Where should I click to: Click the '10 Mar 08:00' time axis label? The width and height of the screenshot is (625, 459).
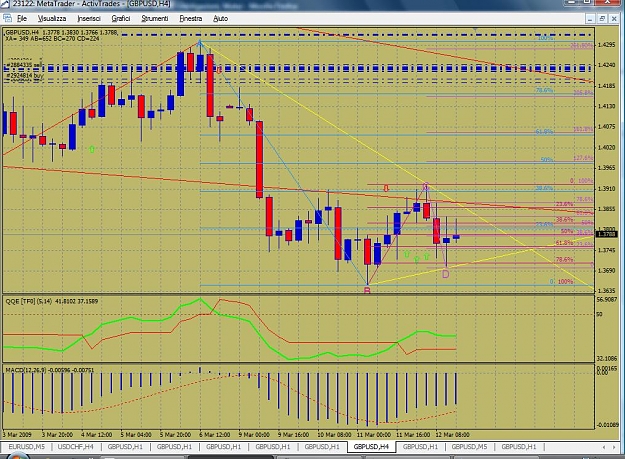point(334,434)
